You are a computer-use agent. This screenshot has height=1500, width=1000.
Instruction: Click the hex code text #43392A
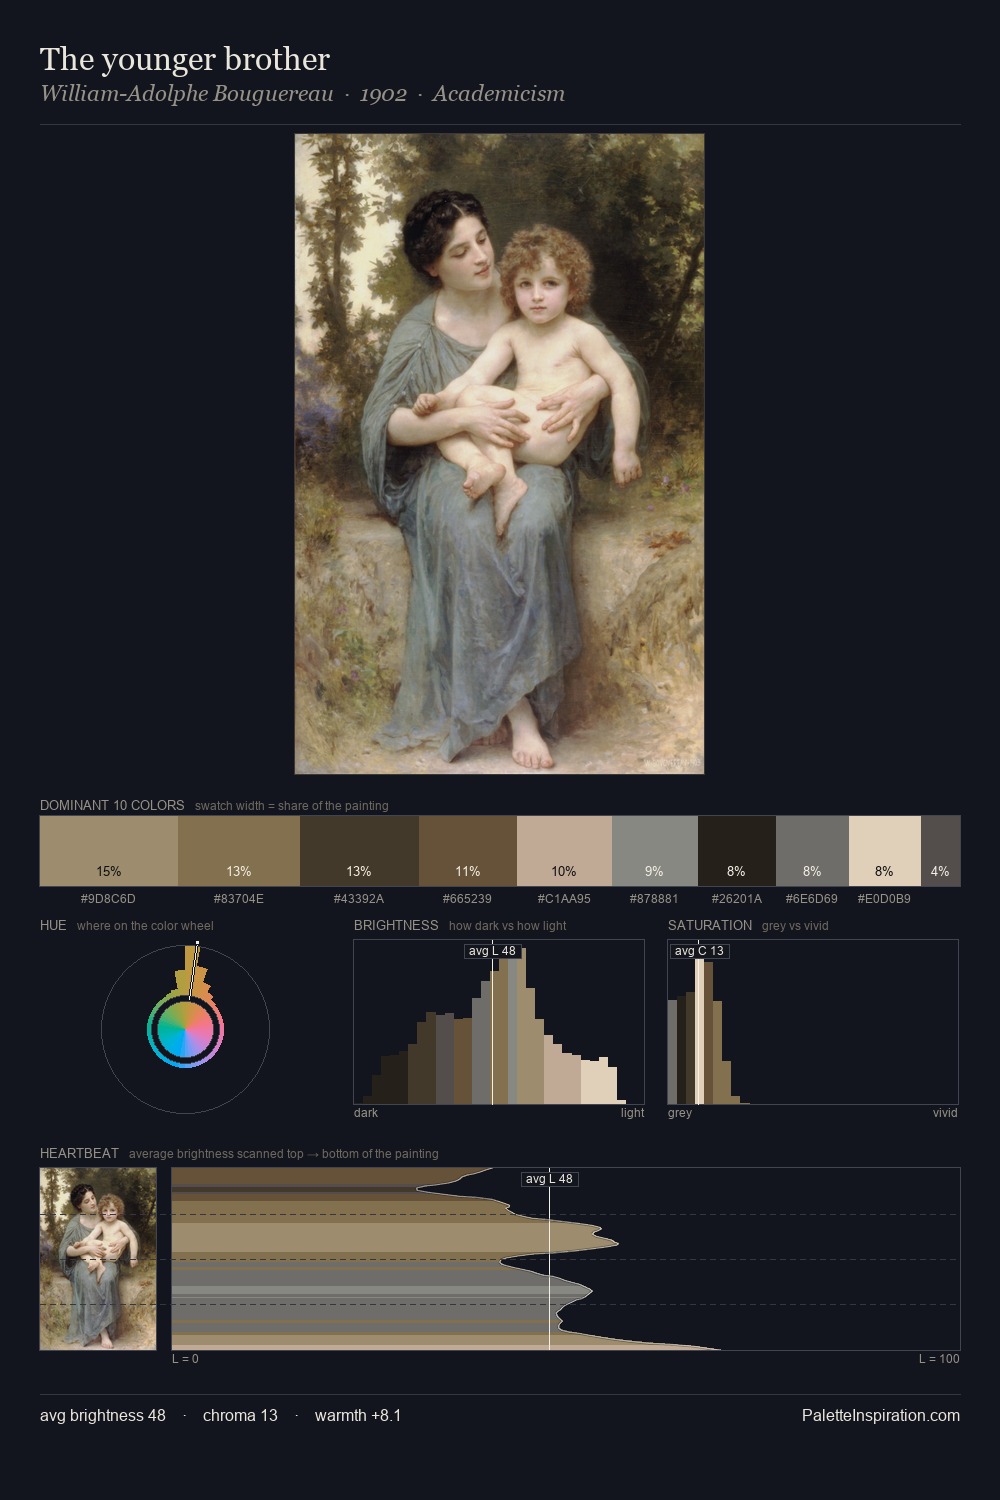(x=359, y=899)
